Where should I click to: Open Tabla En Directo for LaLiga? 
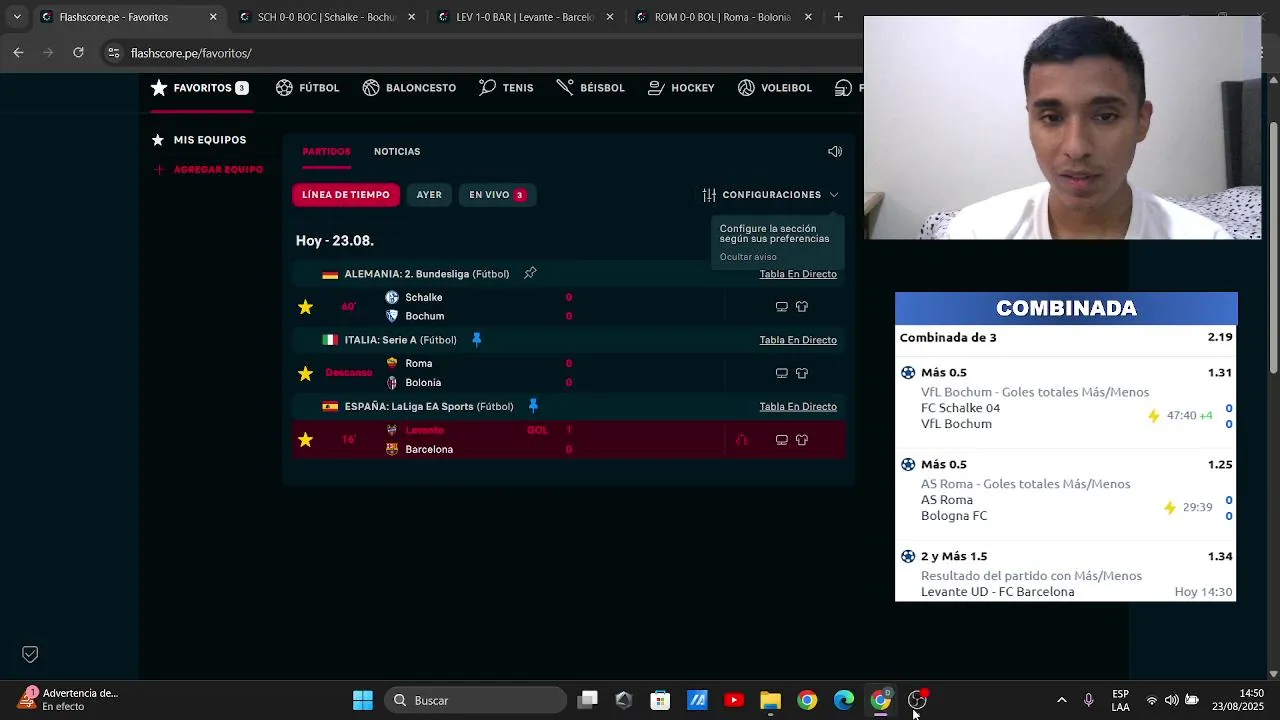click(x=798, y=407)
